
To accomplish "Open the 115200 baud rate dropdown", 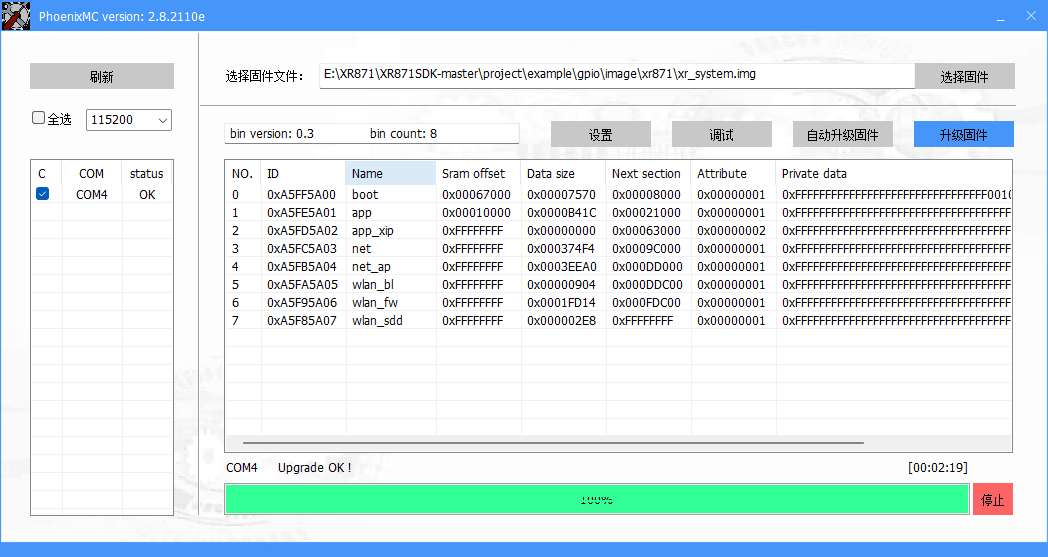I will pos(129,120).
